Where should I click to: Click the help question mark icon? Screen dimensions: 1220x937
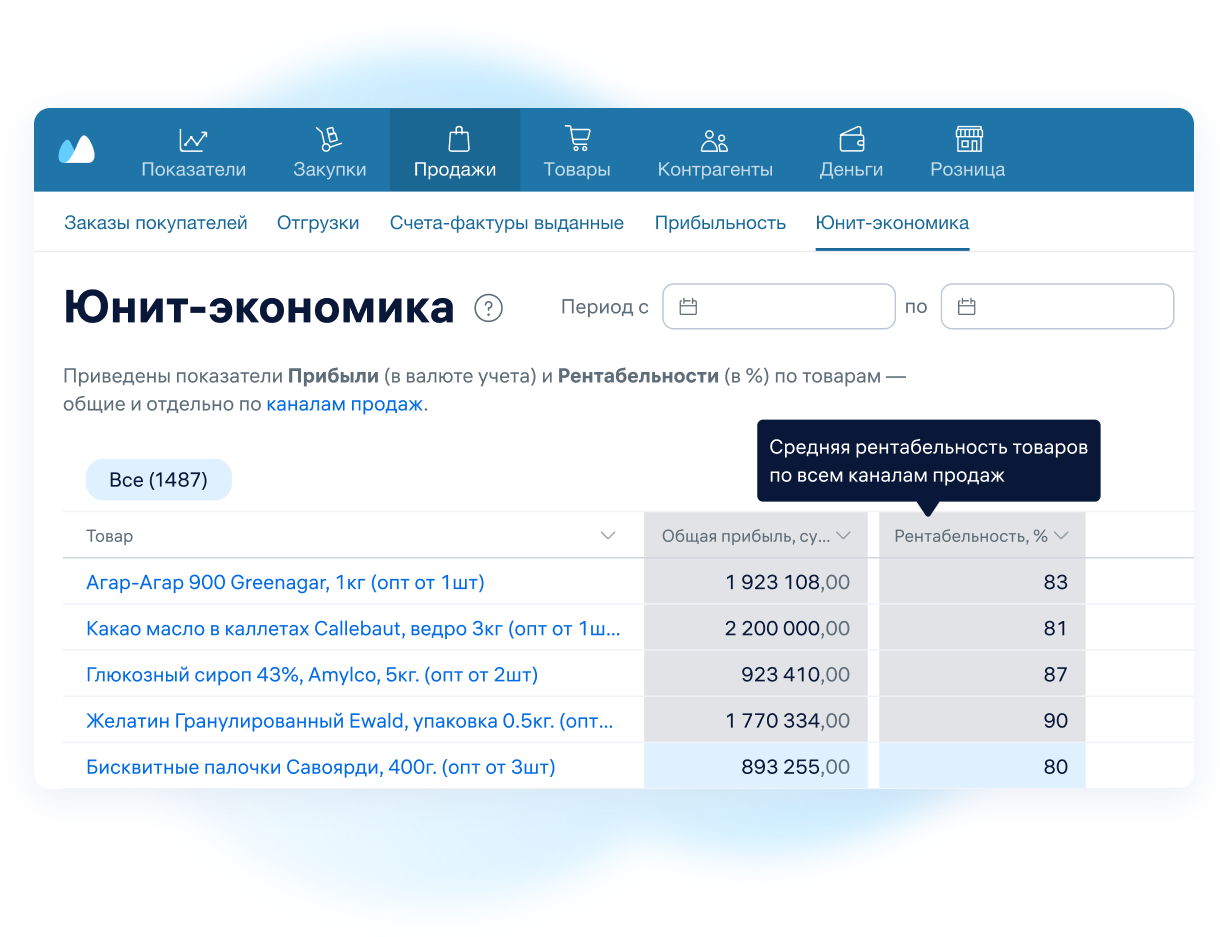coord(489,309)
